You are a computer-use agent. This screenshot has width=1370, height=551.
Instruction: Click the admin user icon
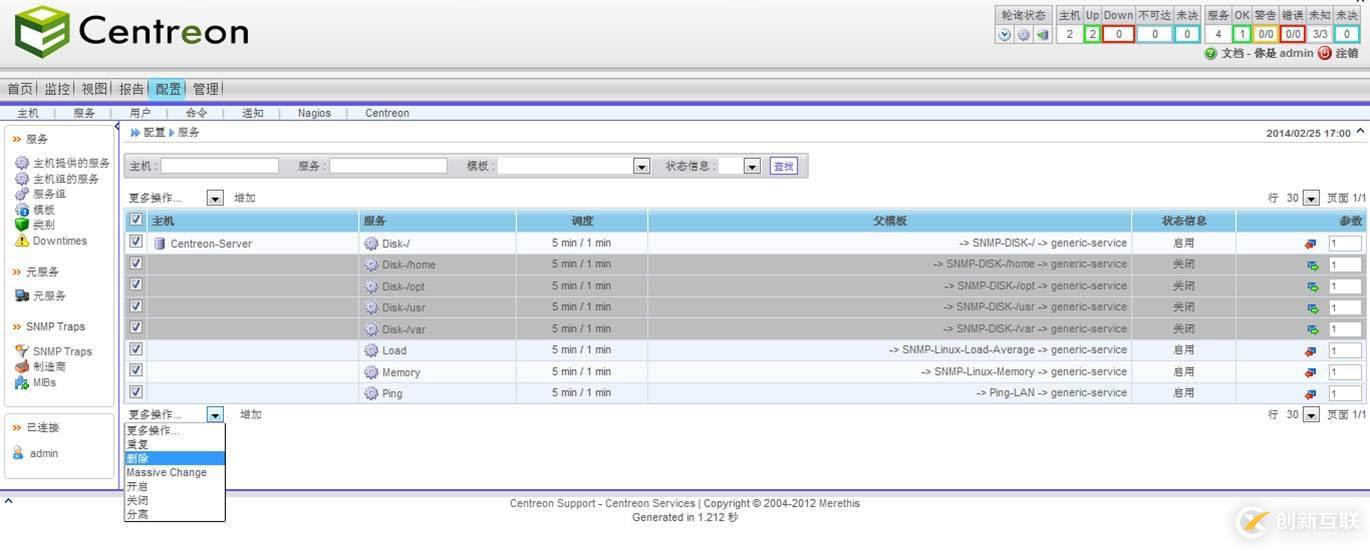[18, 453]
